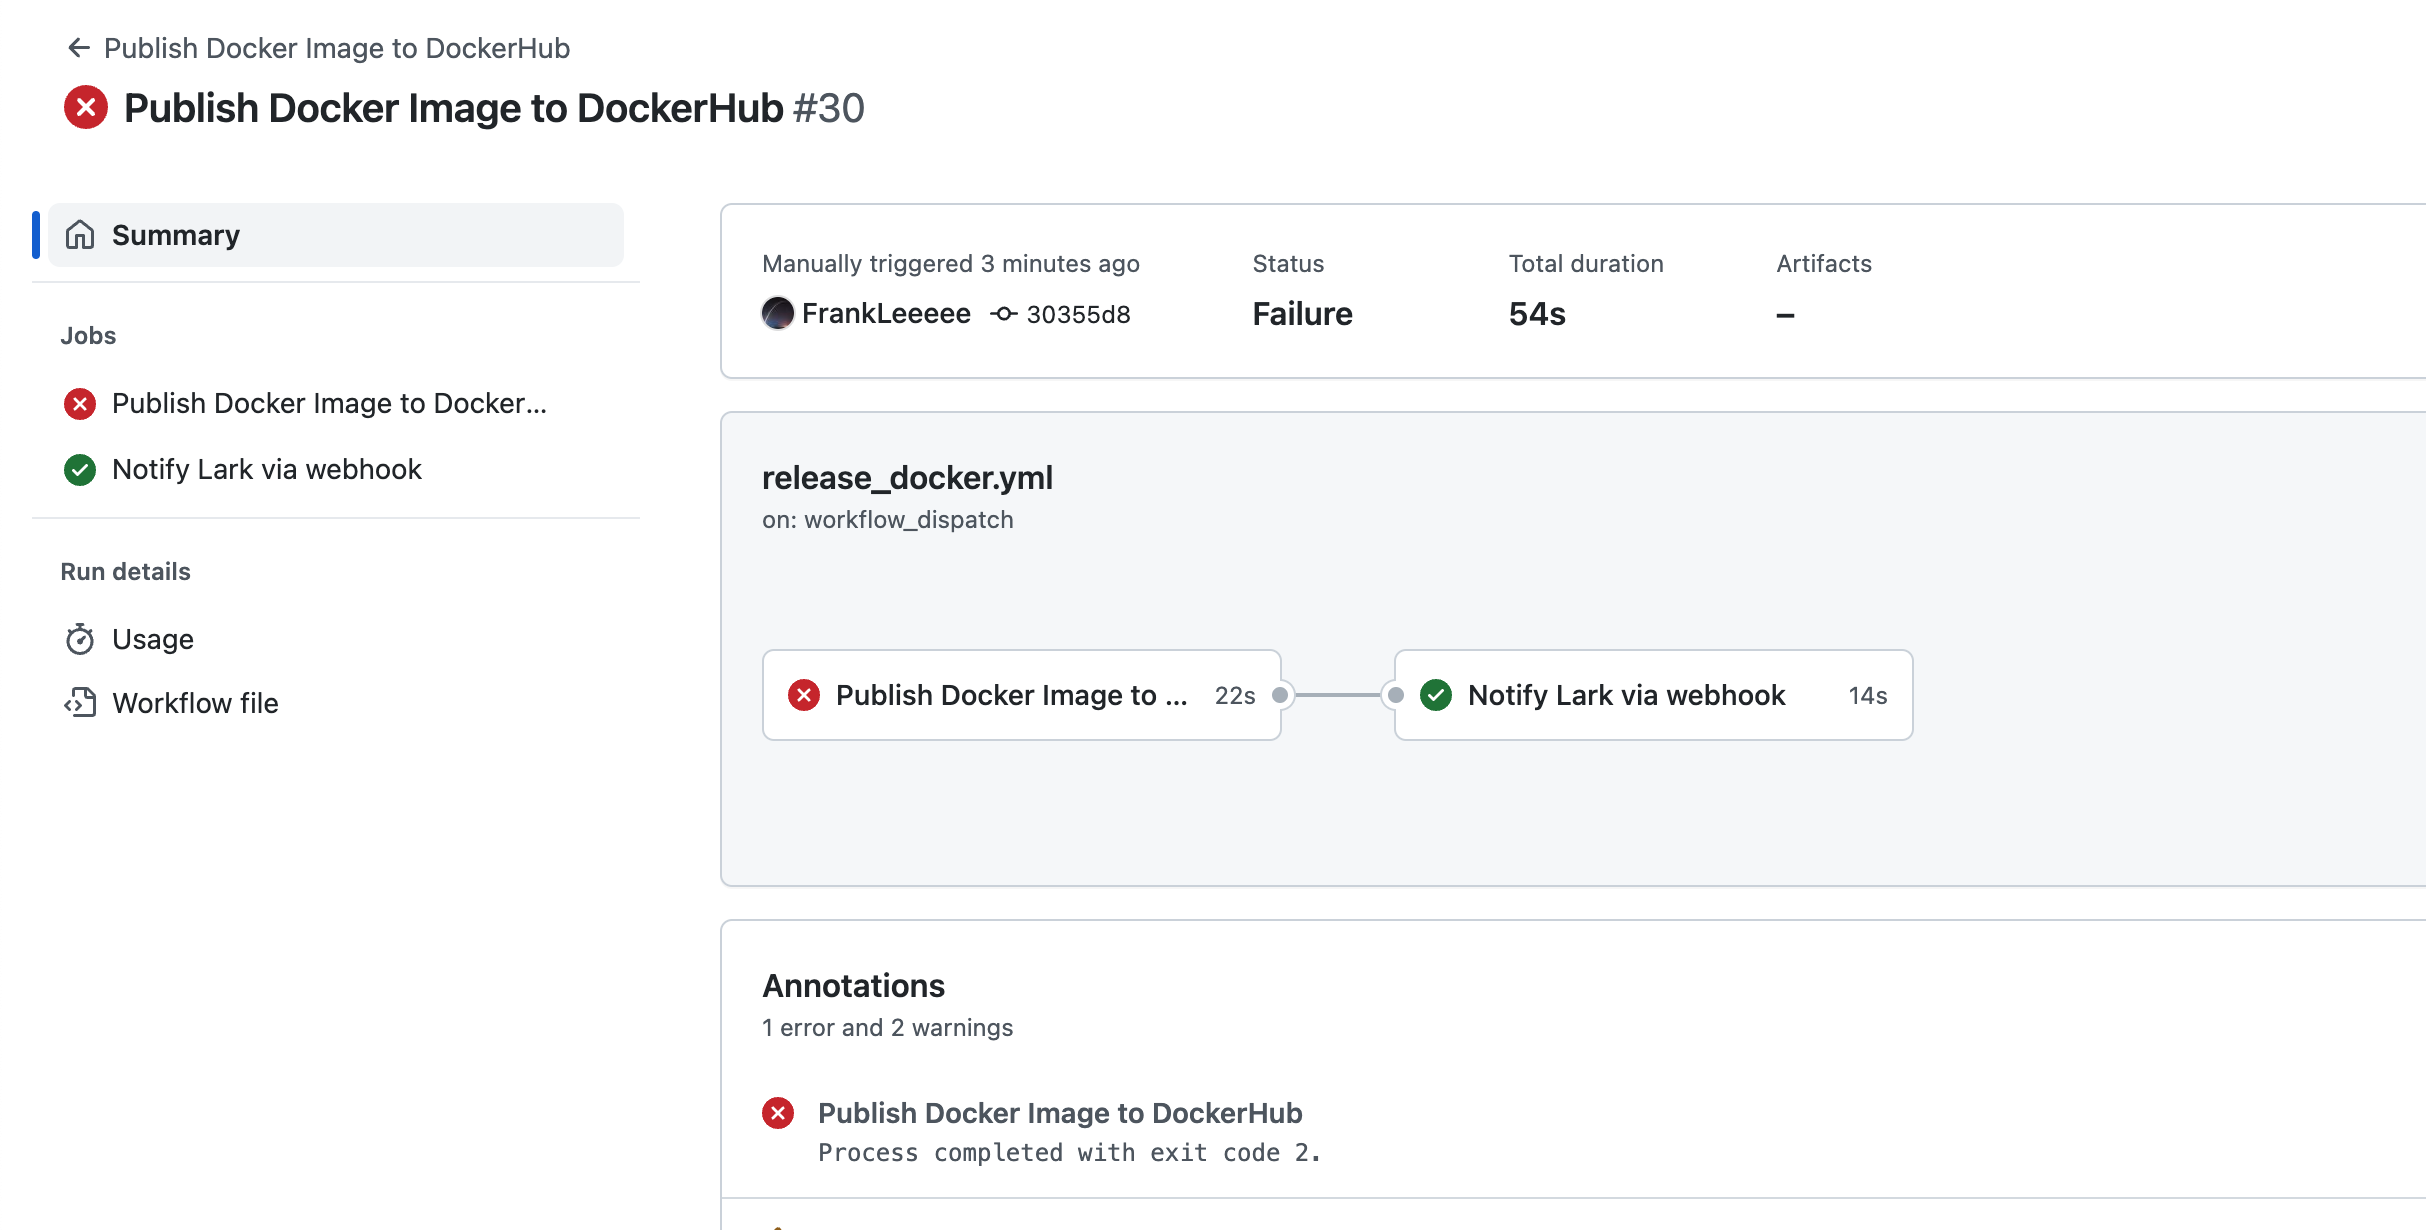Click the Usage stopwatch icon
This screenshot has height=1230, width=2426.
[x=80, y=639]
